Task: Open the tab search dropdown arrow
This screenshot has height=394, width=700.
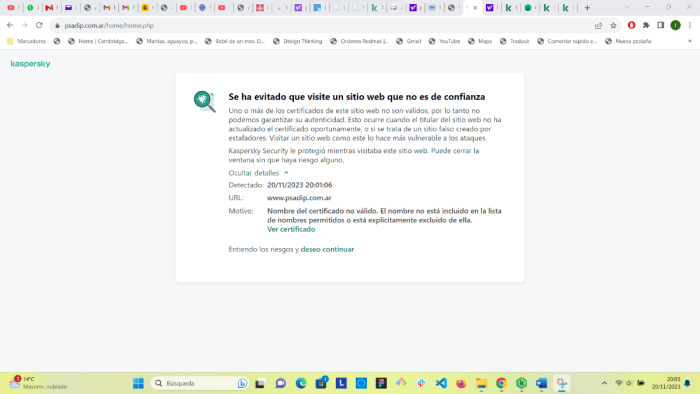Action: pyautogui.click(x=627, y=7)
